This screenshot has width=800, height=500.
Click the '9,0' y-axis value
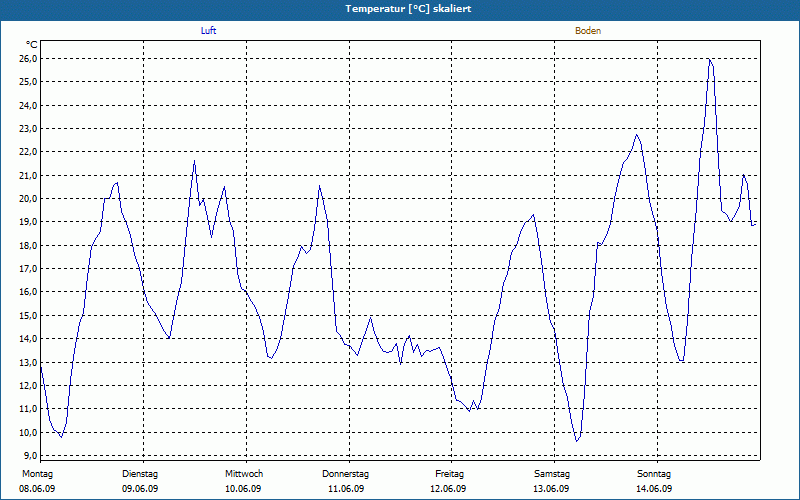30,455
